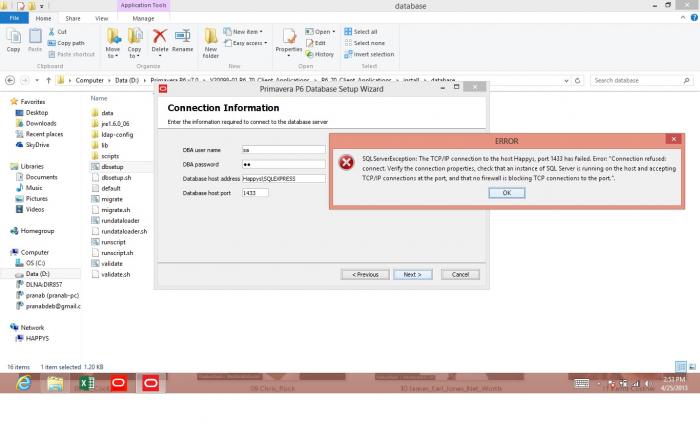Switch to large icons view toggle
700x423 pixels.
pos(692,367)
